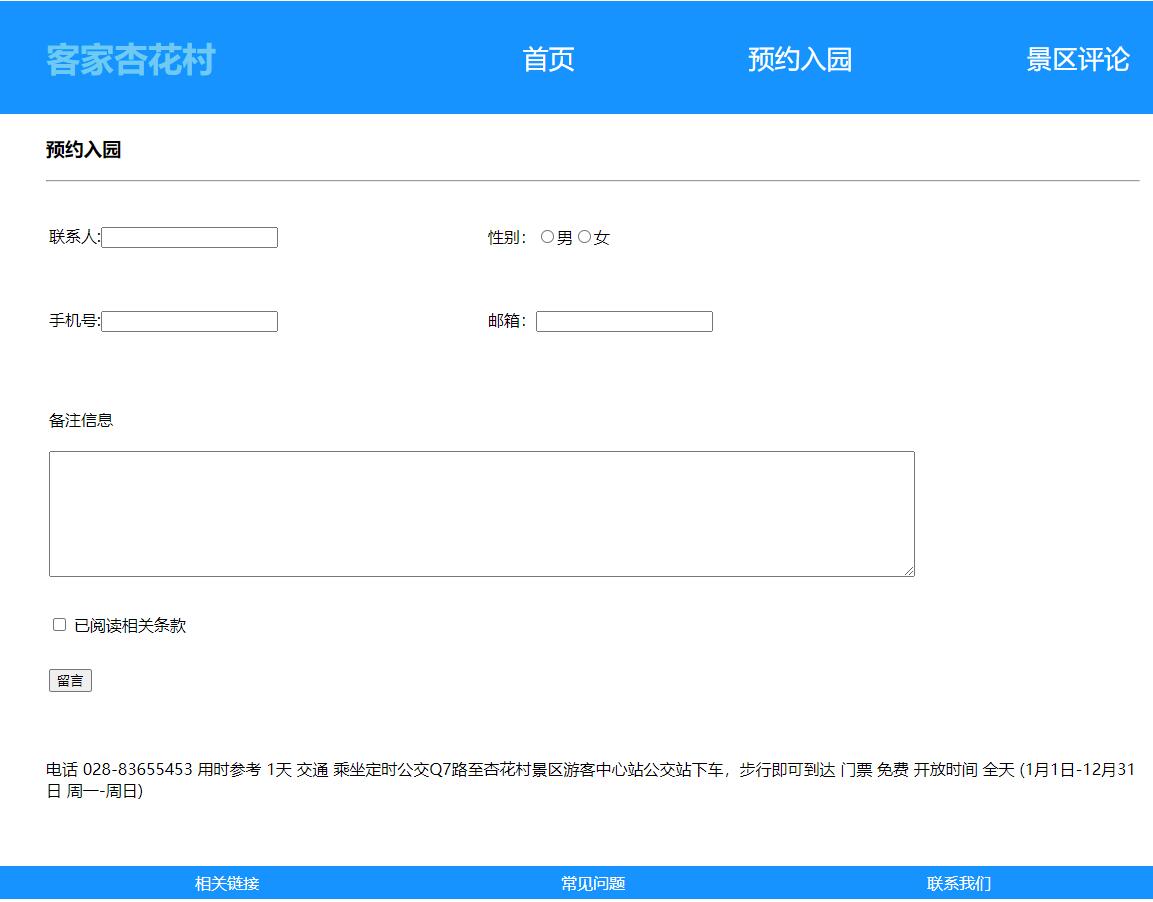Go to the 首页 navigation item

pyautogui.click(x=548, y=60)
